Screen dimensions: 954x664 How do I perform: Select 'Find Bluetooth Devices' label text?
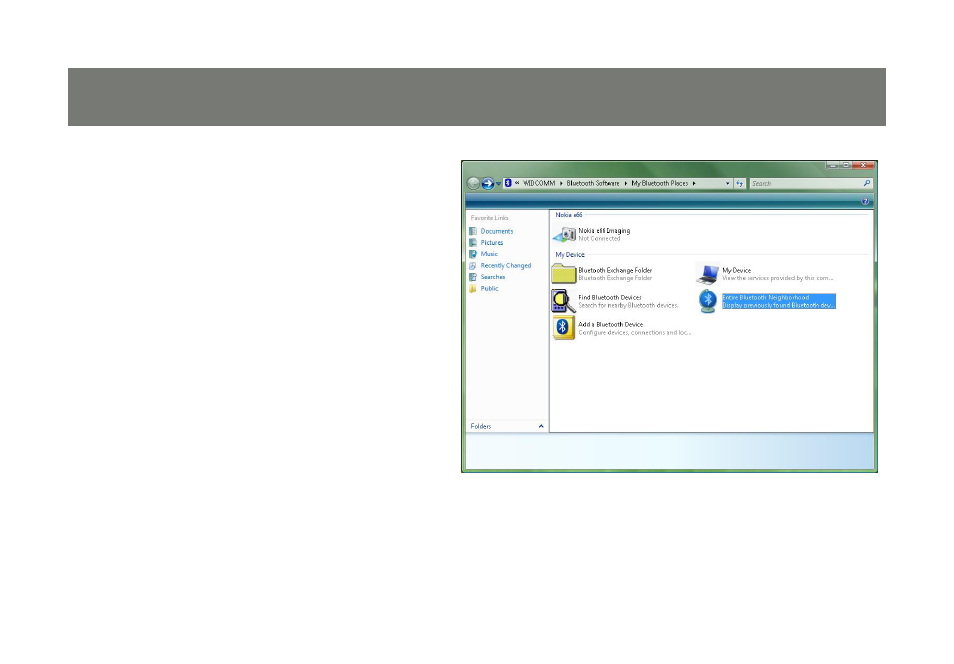(x=610, y=298)
